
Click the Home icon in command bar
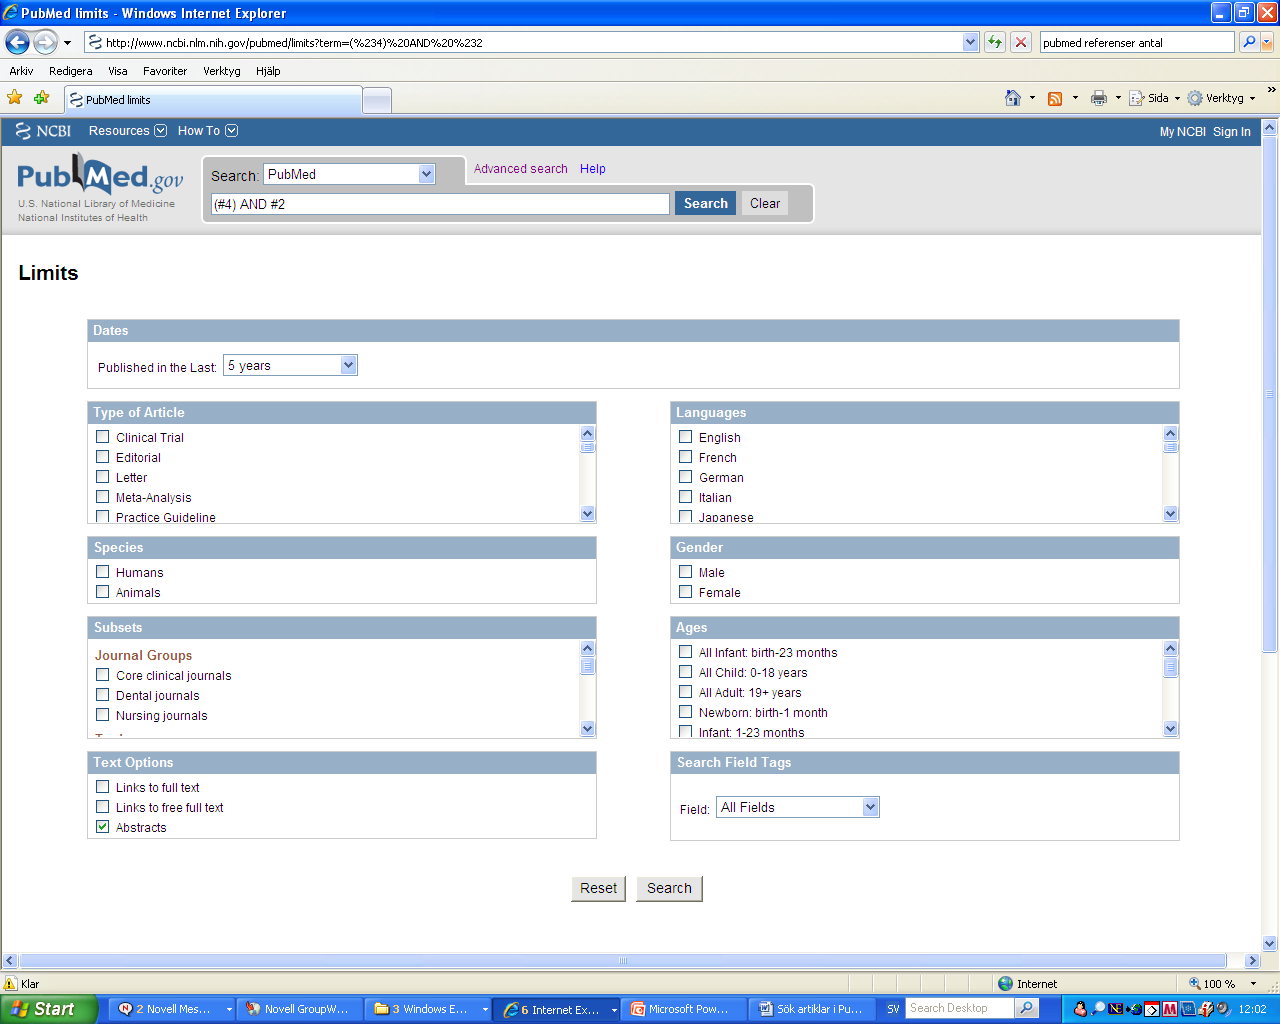(1013, 98)
